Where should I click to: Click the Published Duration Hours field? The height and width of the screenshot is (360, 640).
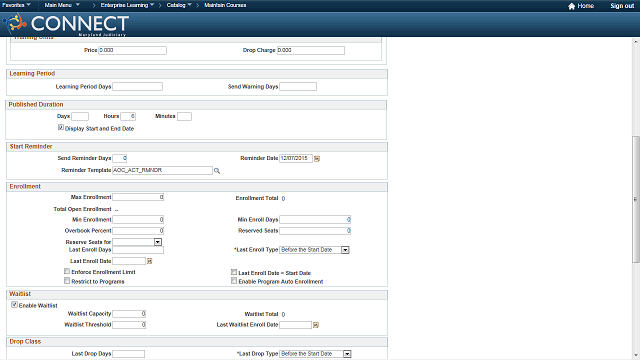128,116
